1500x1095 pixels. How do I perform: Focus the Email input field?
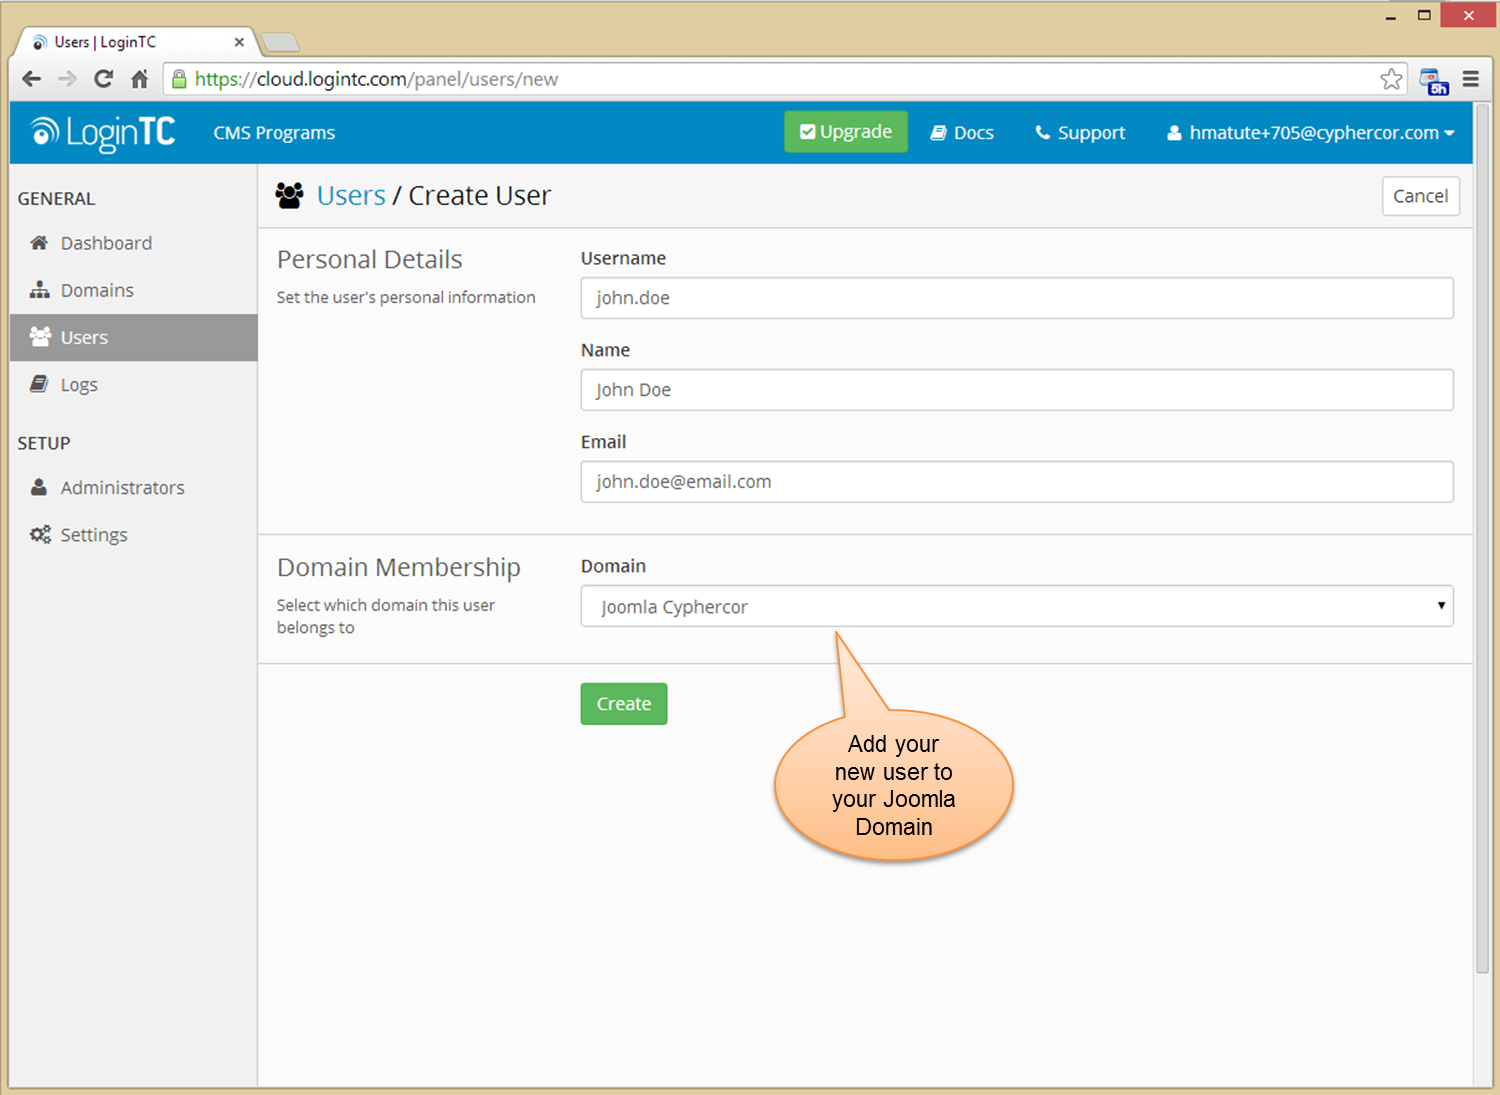(1017, 482)
